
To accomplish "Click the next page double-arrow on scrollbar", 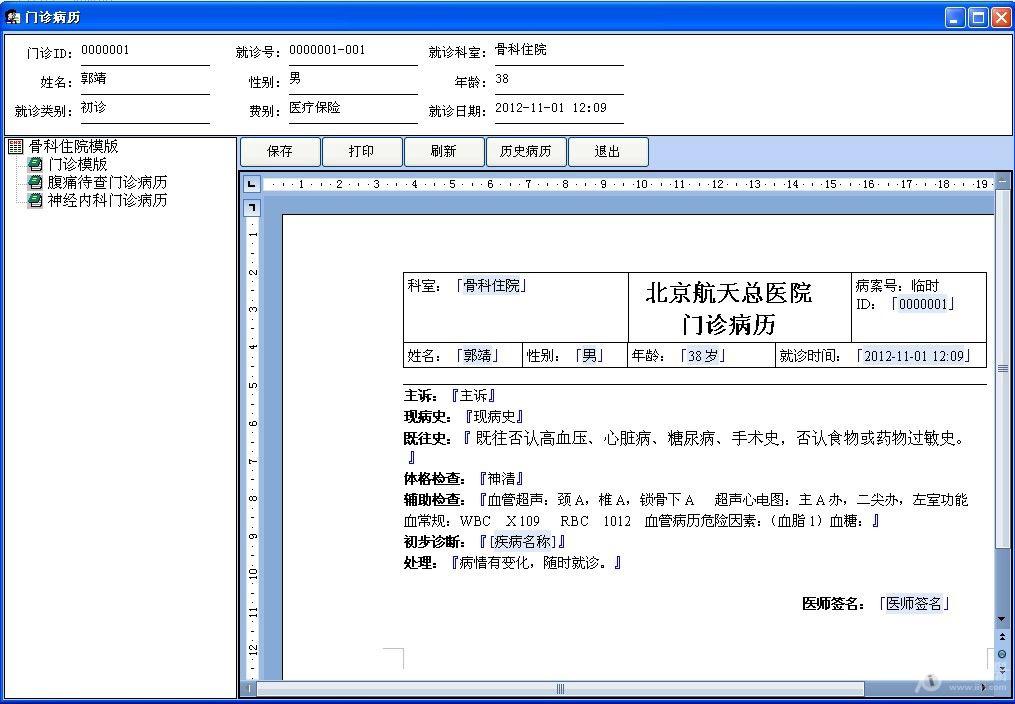I will (x=1002, y=669).
